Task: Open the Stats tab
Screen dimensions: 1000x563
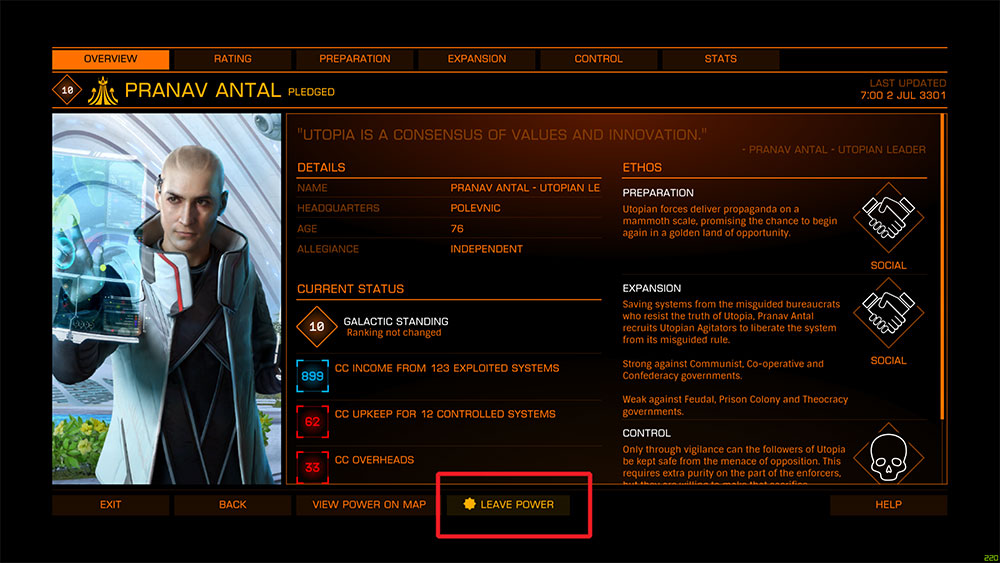Action: pyautogui.click(x=721, y=59)
